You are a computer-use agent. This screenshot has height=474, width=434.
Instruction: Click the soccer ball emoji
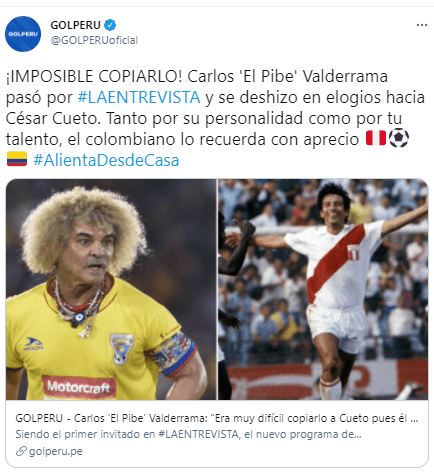[399, 138]
